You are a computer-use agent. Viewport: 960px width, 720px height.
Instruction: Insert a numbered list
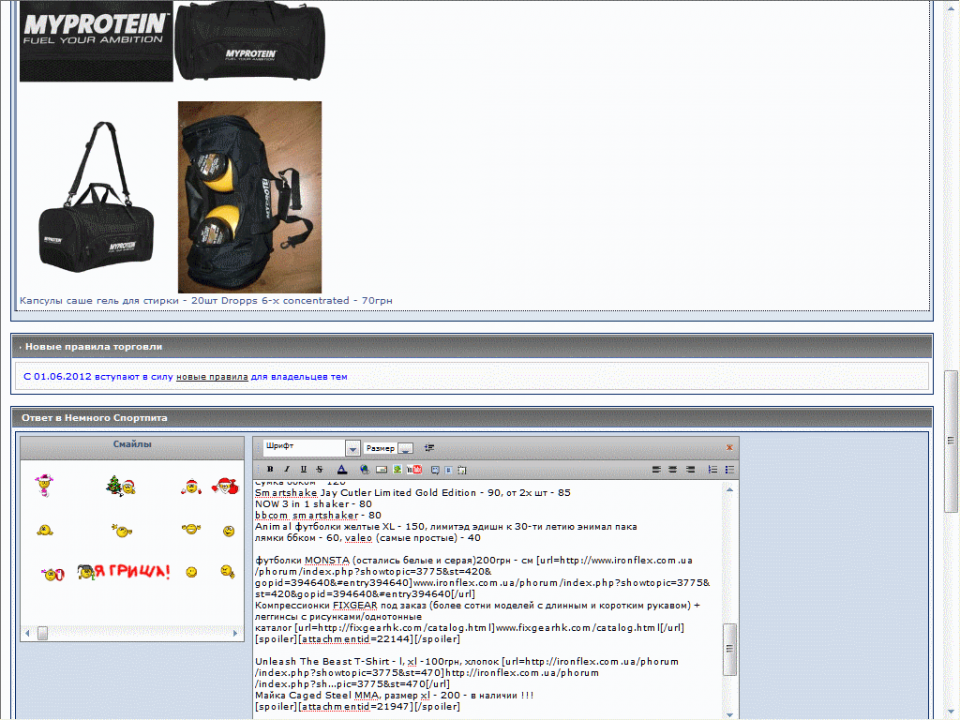713,469
